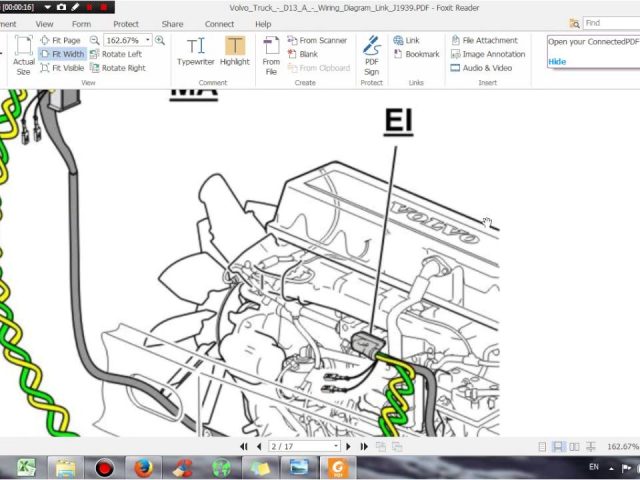Enable Fit Page view mode

coord(60,40)
